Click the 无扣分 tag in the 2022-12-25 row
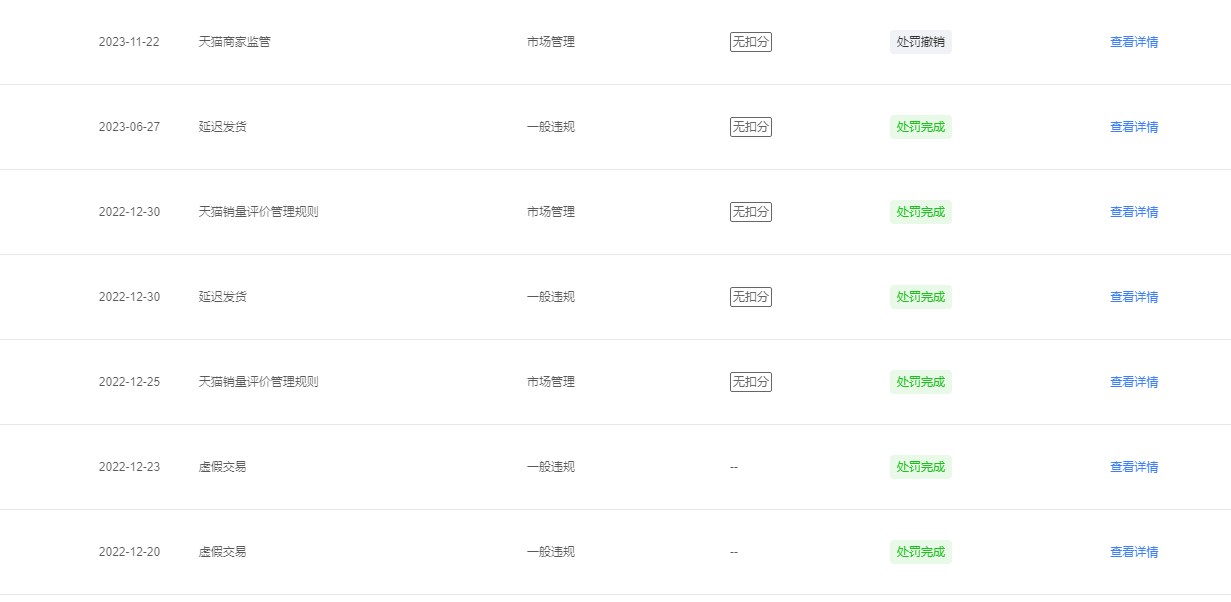 751,382
